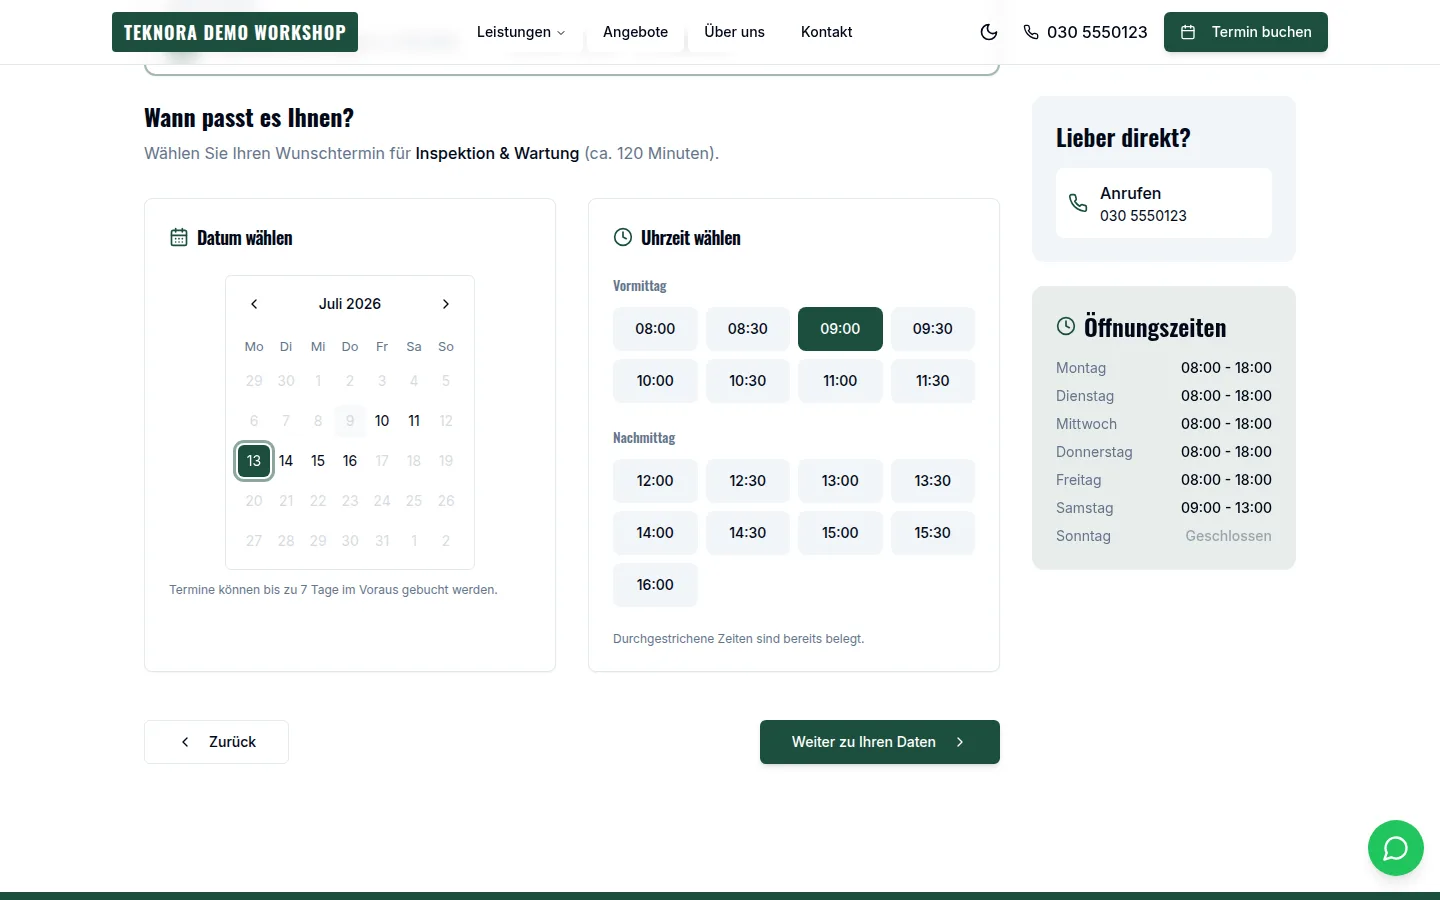Go to next month in calendar

pyautogui.click(x=446, y=304)
